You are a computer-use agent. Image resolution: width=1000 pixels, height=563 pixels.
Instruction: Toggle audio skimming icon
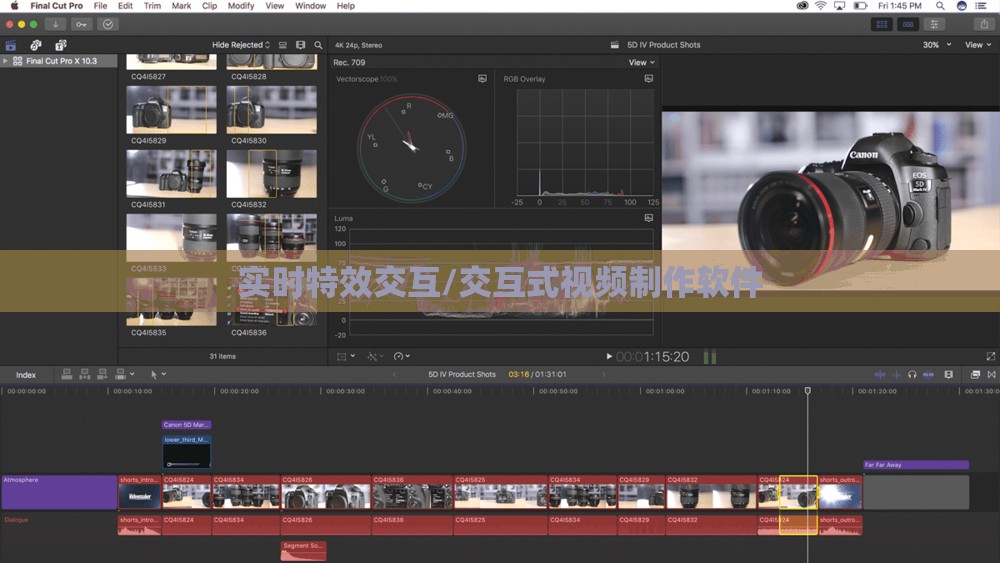(896, 374)
